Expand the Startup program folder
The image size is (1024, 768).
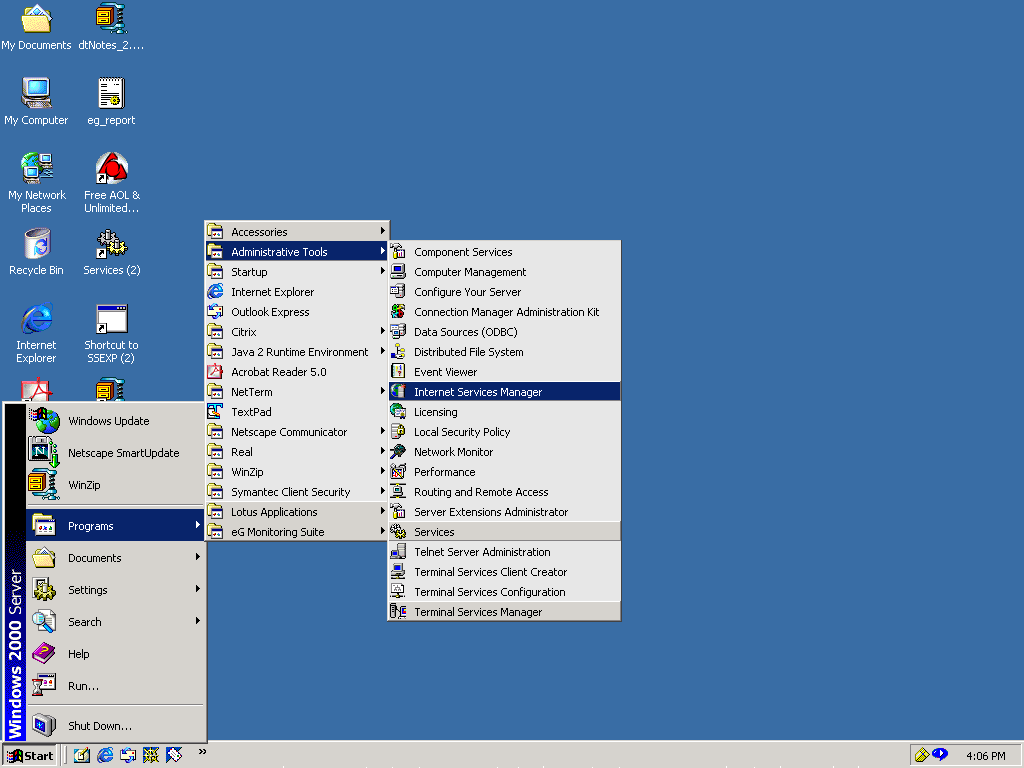(297, 272)
